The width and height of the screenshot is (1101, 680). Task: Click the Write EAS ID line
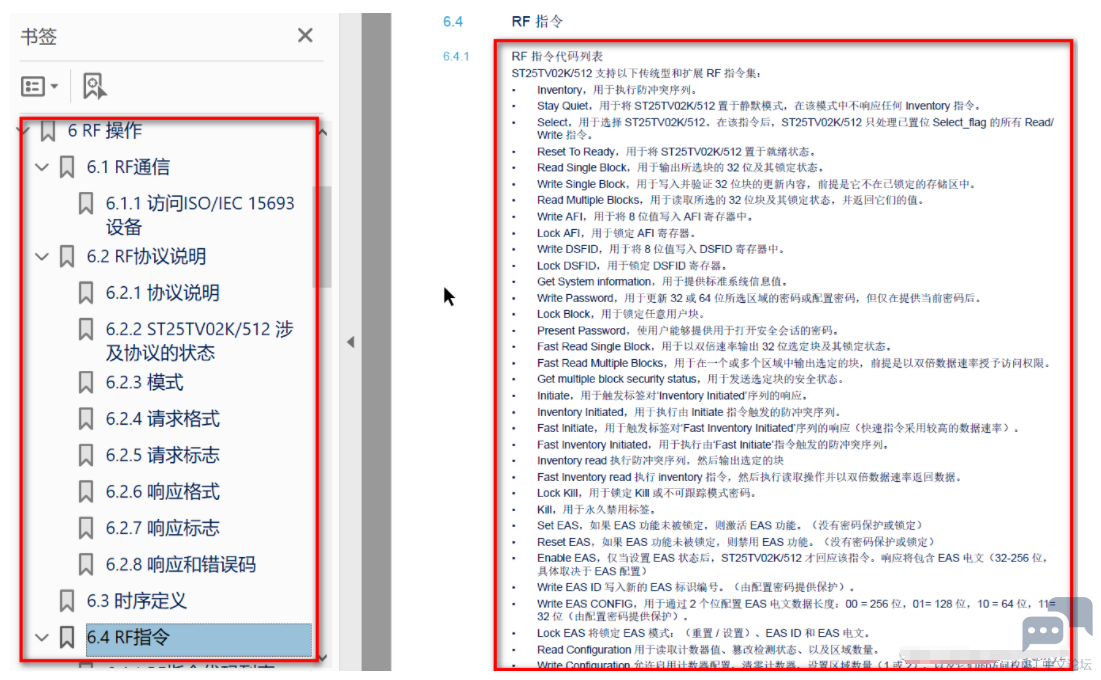pyautogui.click(x=697, y=587)
